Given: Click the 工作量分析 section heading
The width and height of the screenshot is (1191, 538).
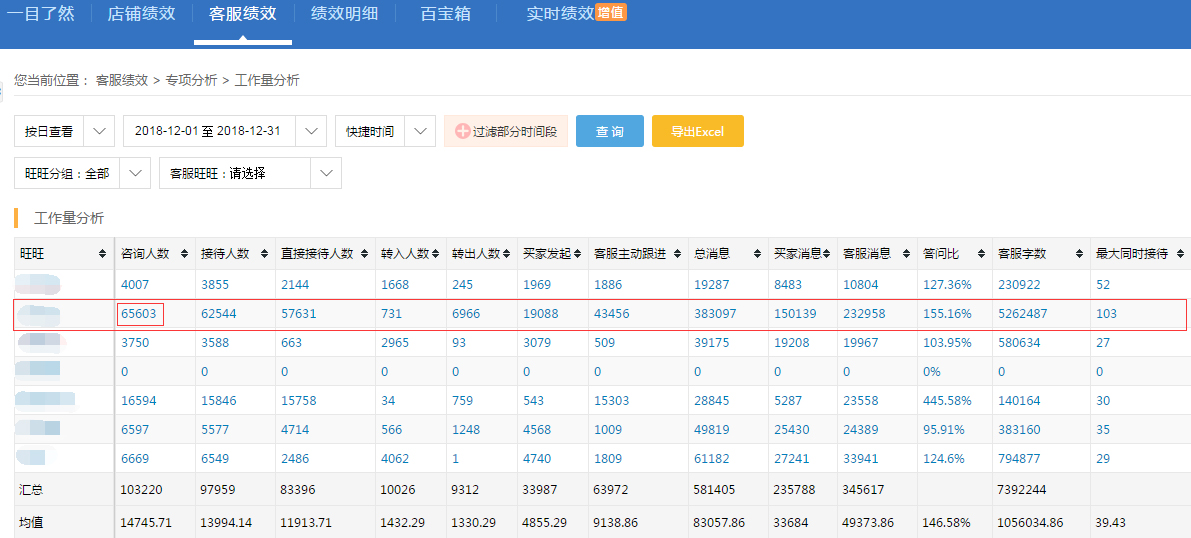Looking at the screenshot, I should tap(69, 218).
